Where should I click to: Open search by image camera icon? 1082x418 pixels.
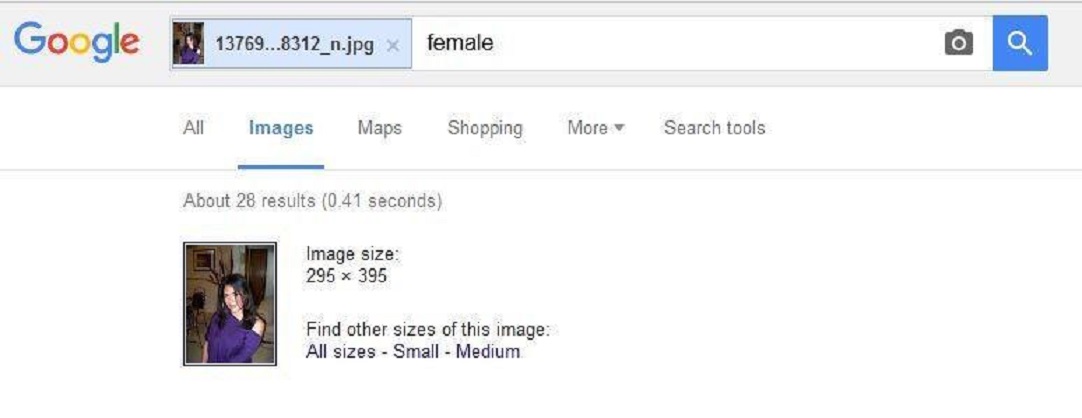tap(958, 43)
